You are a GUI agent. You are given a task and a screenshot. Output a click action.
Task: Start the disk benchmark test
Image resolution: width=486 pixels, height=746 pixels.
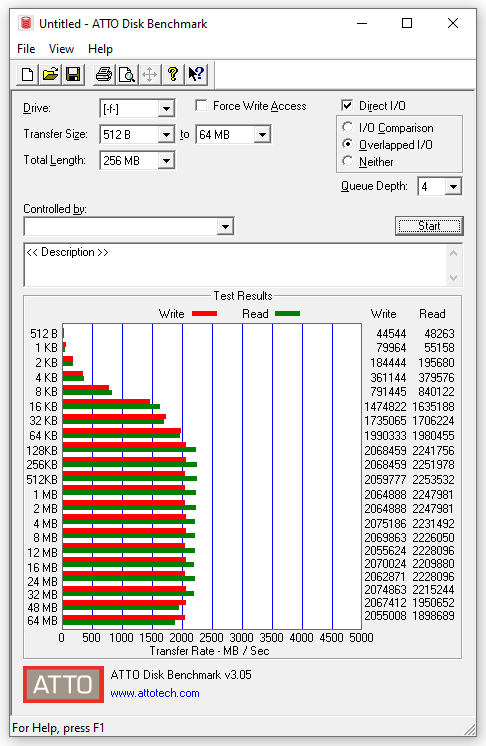click(x=429, y=226)
